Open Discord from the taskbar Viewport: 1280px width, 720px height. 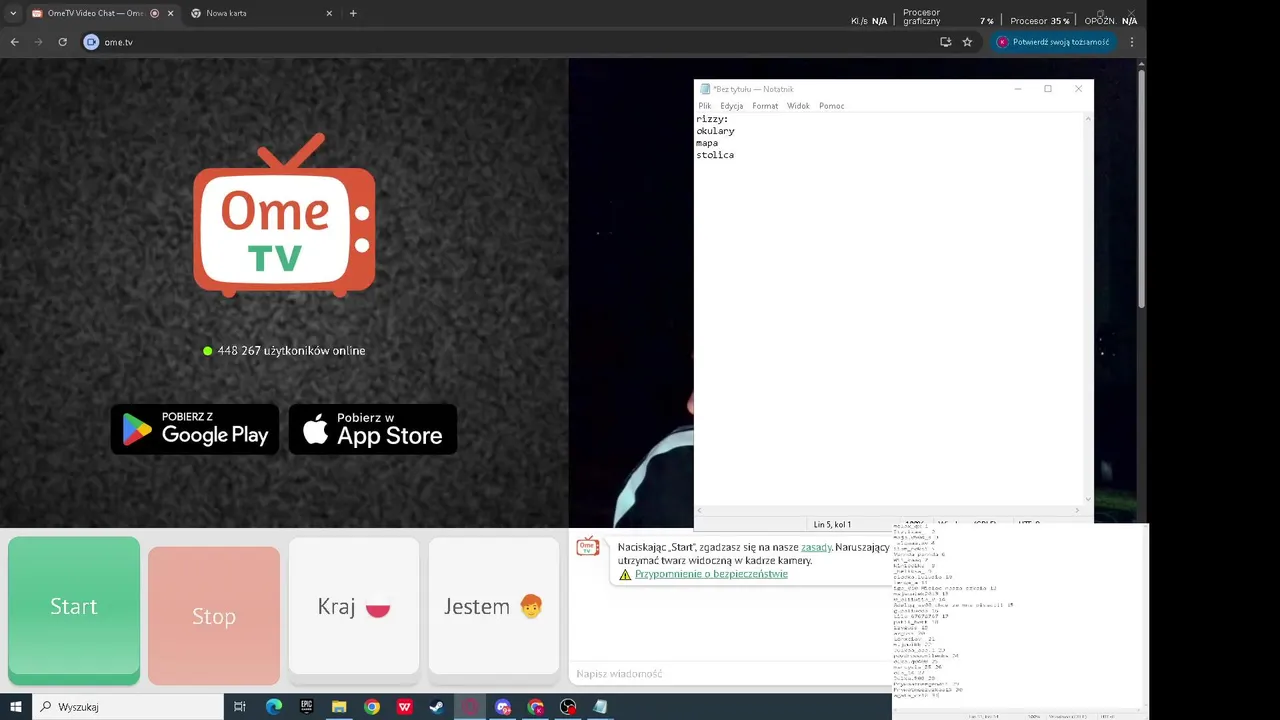click(x=503, y=707)
